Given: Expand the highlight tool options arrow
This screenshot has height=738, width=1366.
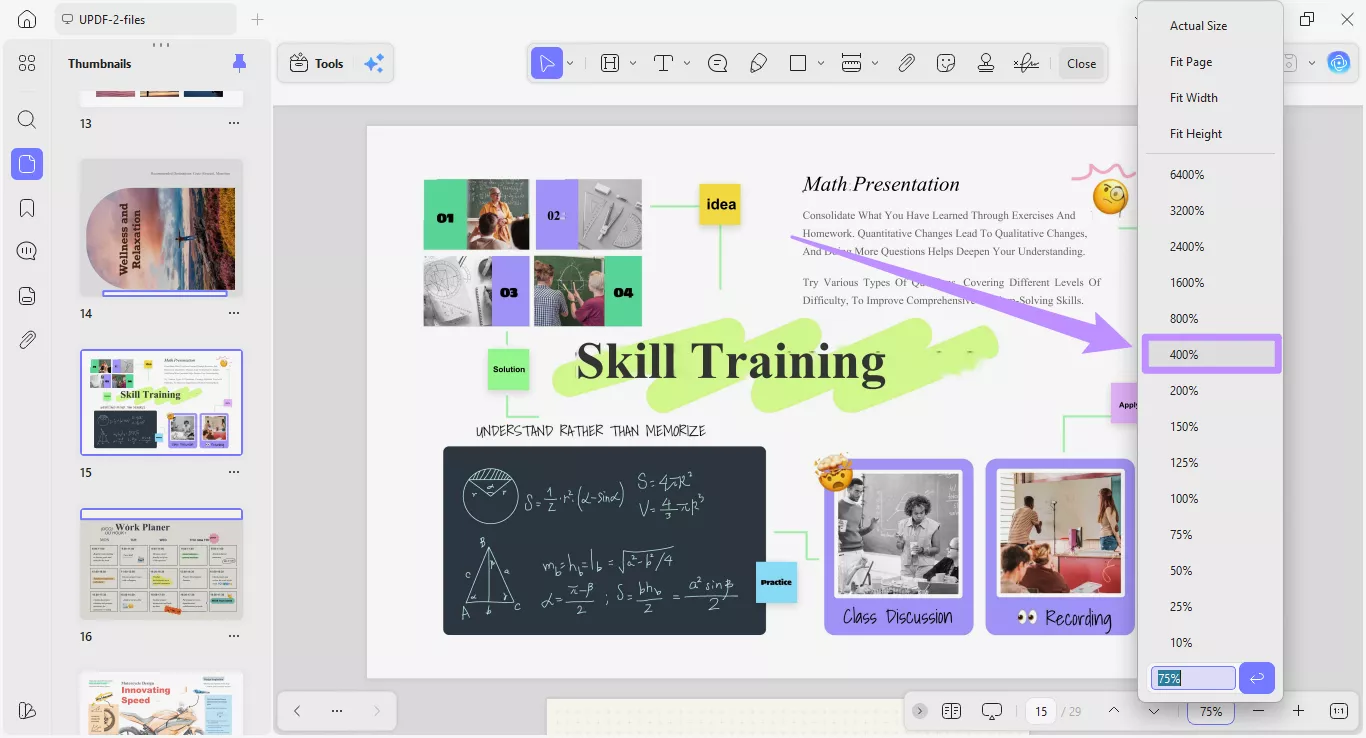Looking at the screenshot, I should 633,63.
